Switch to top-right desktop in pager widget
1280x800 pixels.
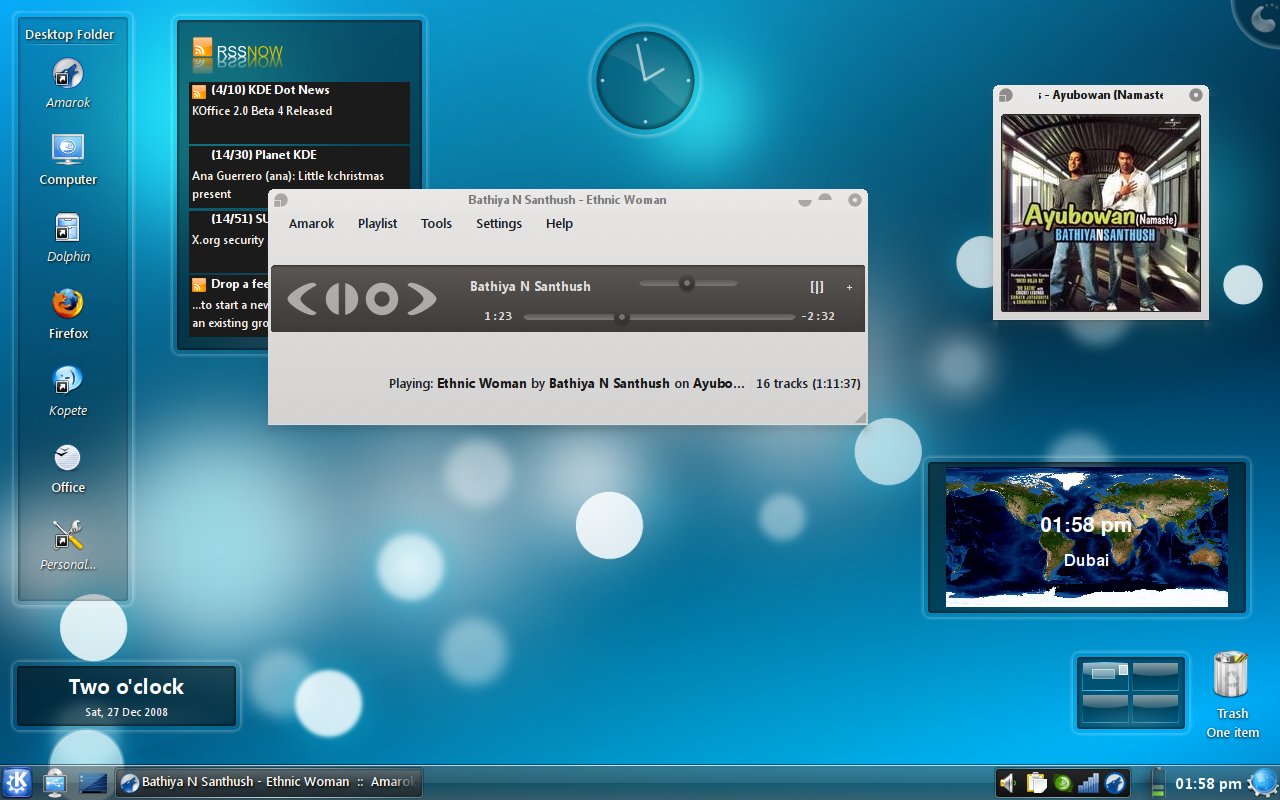click(x=1155, y=675)
